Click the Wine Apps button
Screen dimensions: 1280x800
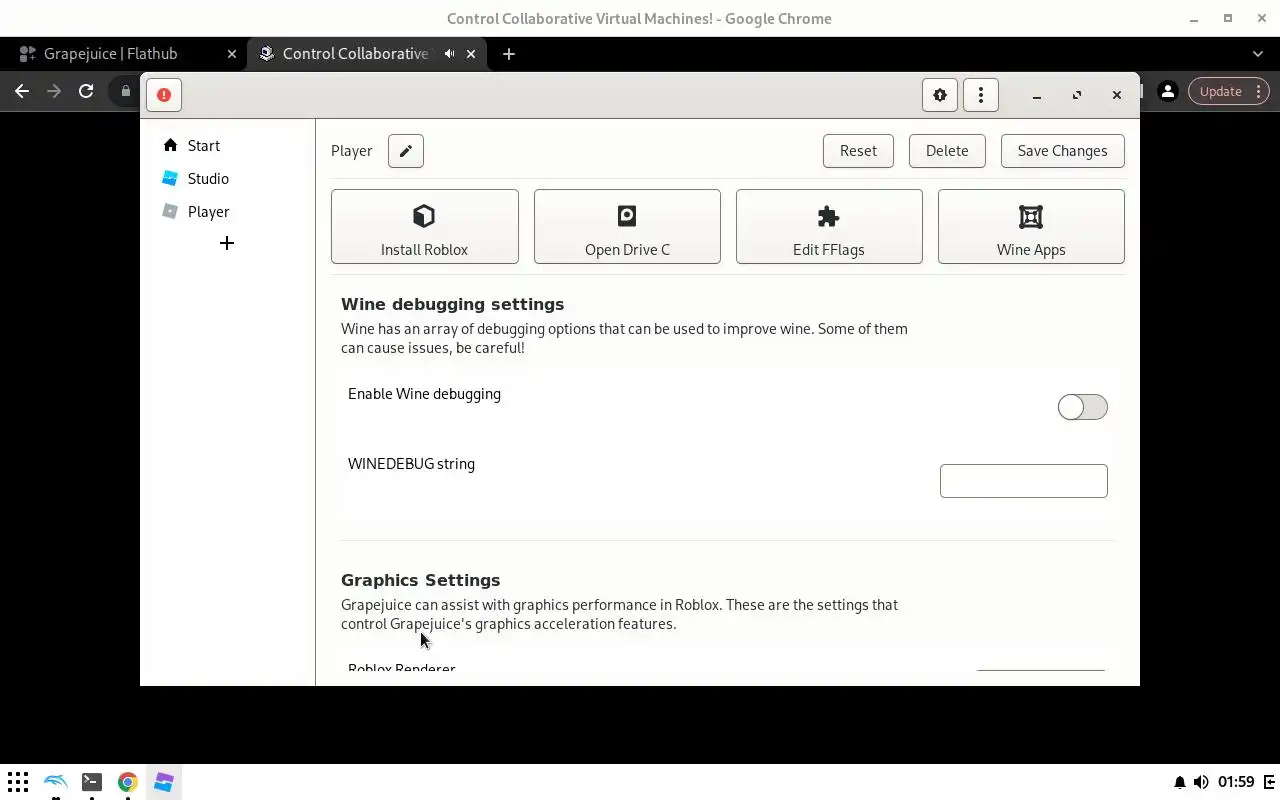(1031, 227)
